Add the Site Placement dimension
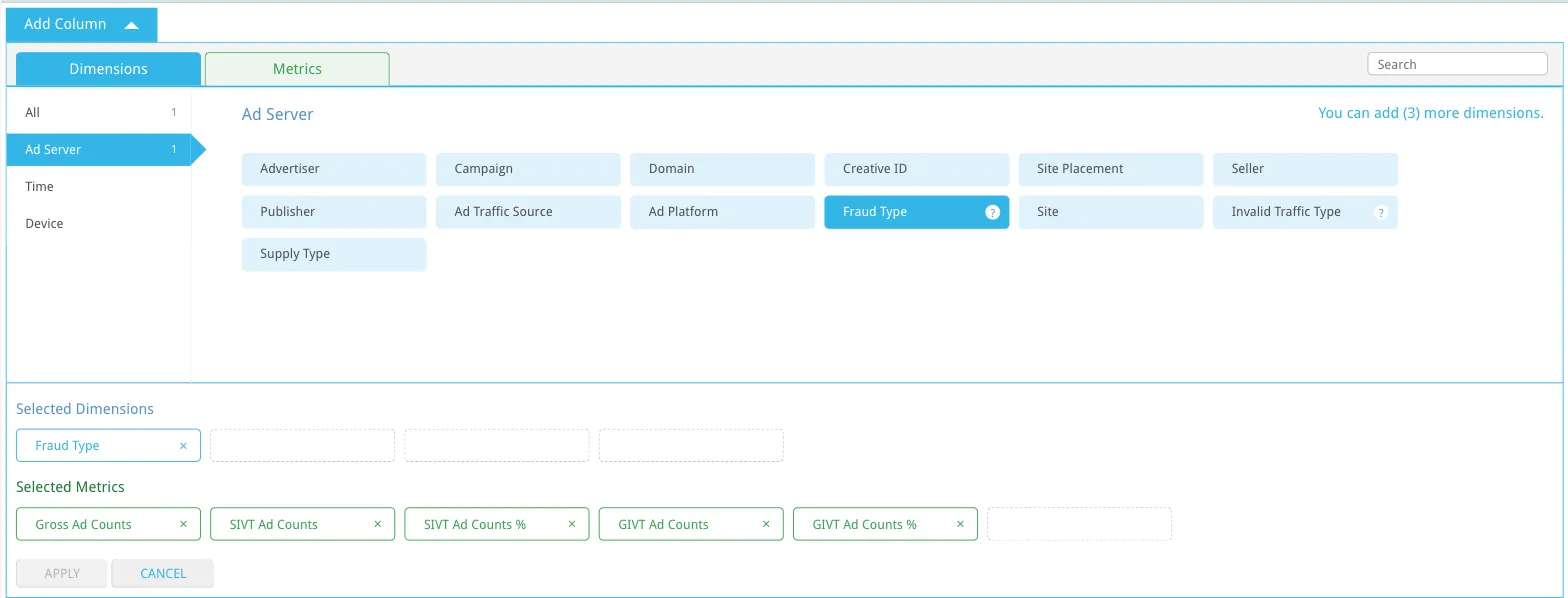The height and width of the screenshot is (598, 1568). click(1111, 169)
